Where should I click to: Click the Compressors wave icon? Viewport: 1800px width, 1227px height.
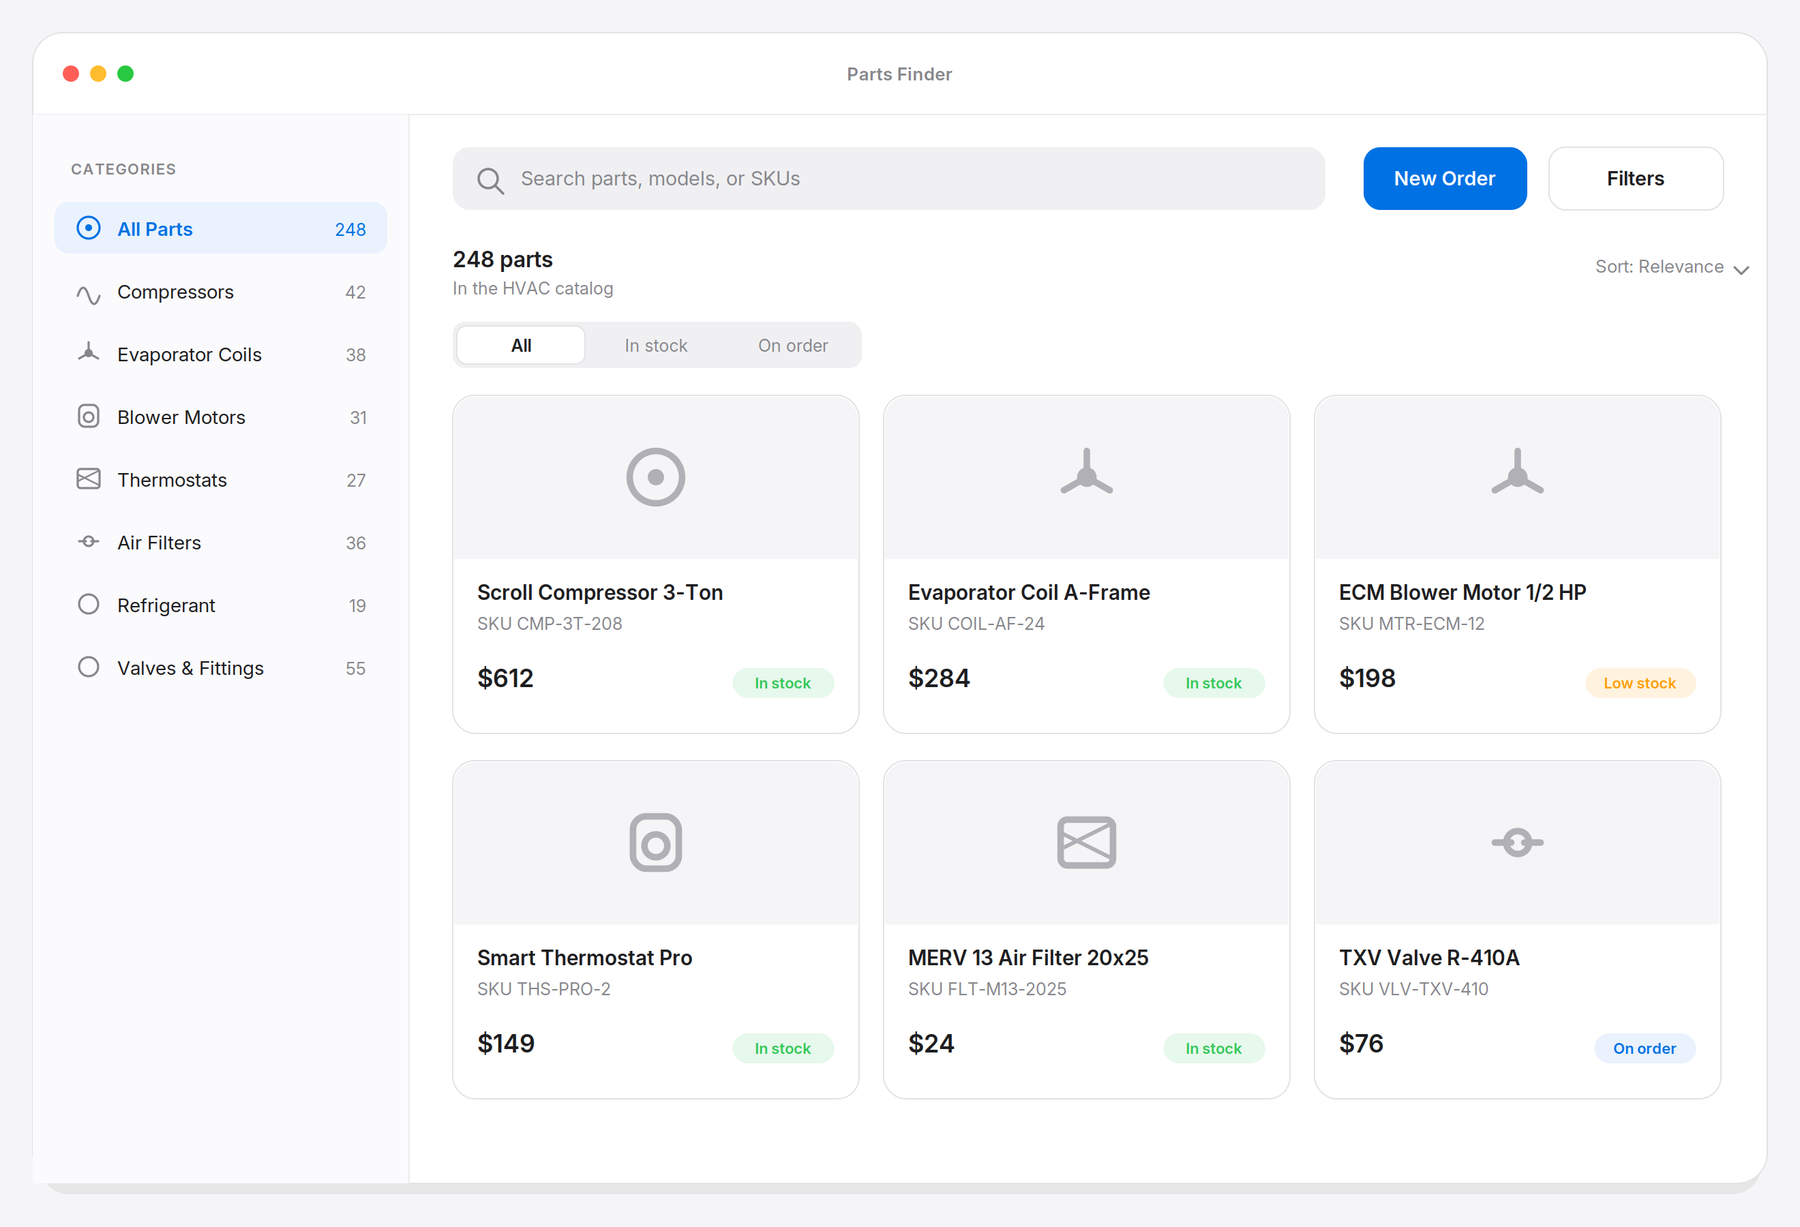[x=89, y=293]
